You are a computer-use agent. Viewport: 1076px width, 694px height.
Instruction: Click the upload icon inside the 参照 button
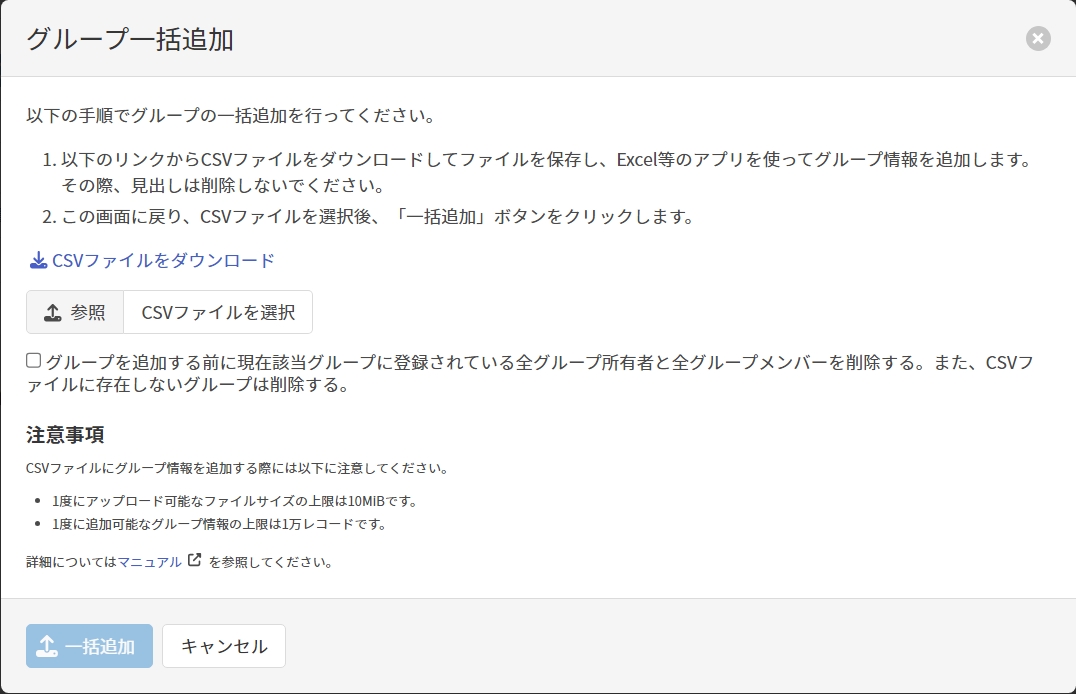click(53, 313)
